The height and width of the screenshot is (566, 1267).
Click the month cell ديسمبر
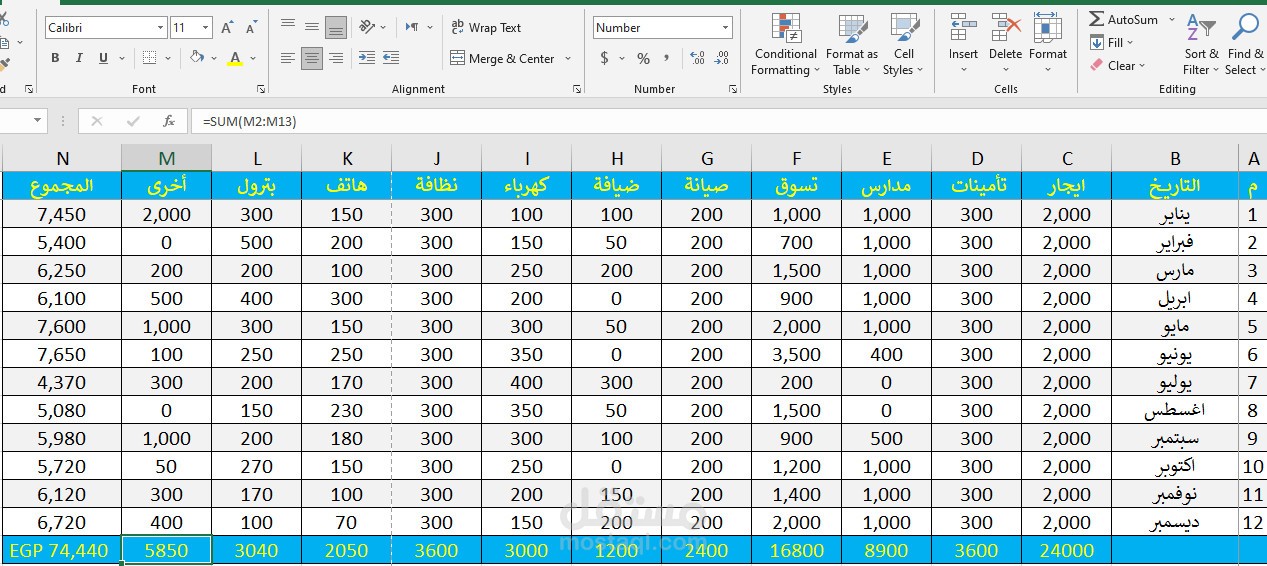1175,522
